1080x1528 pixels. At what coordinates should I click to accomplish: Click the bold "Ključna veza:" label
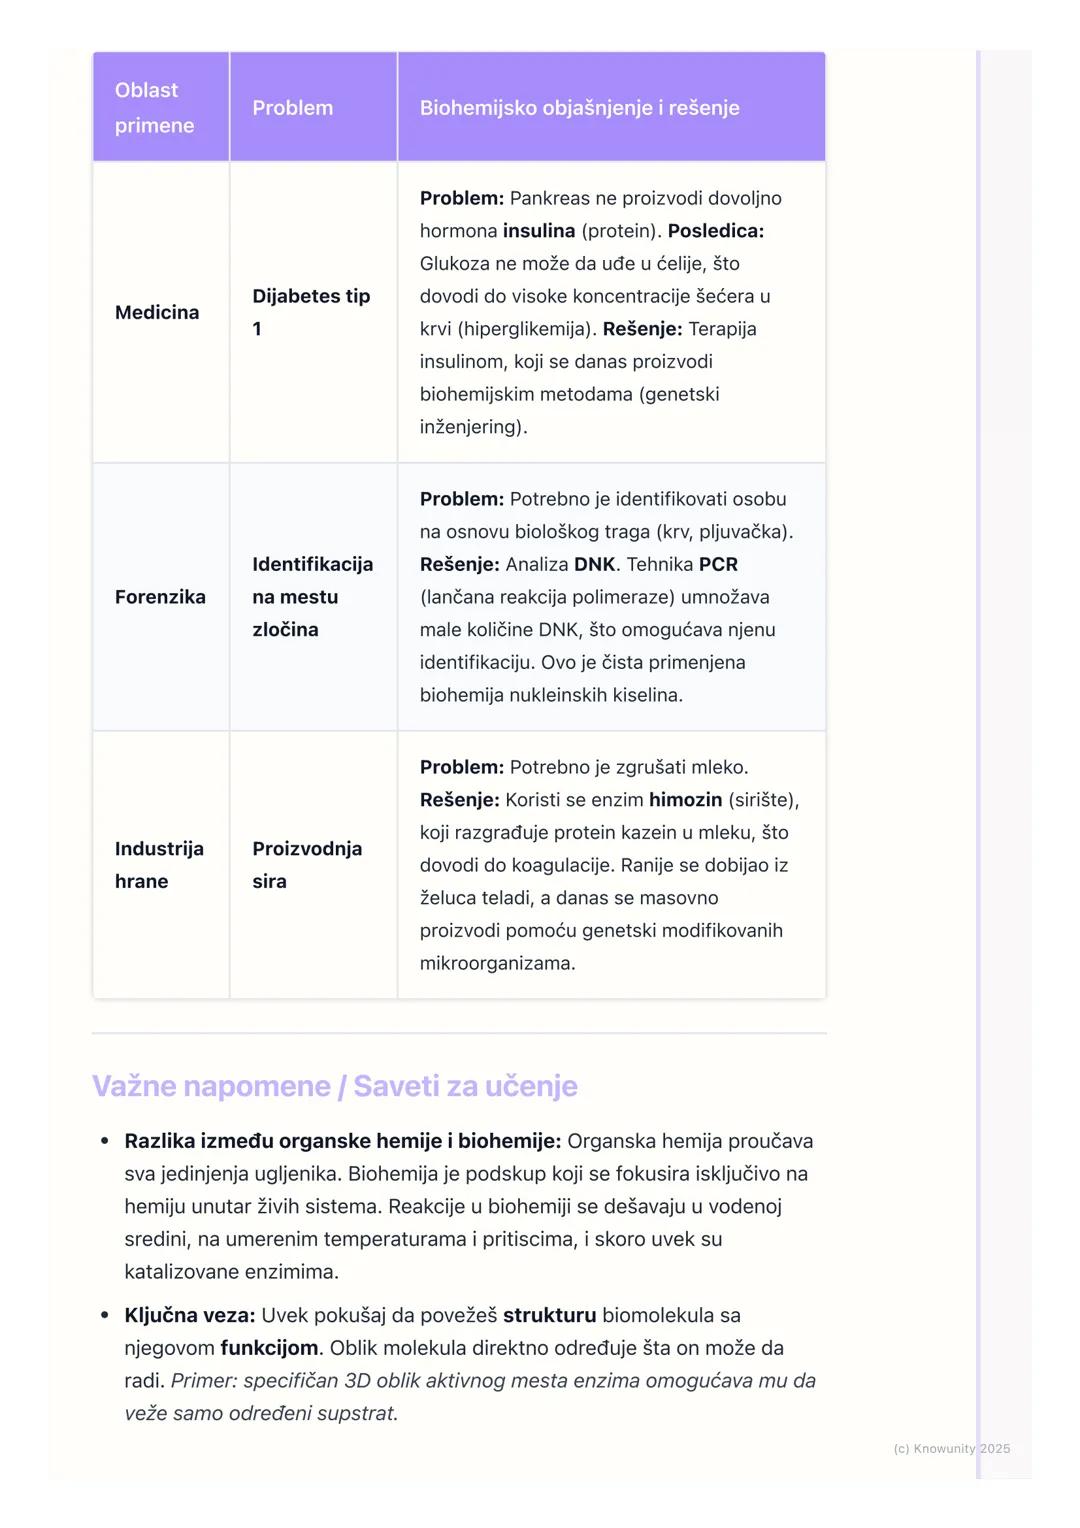click(x=190, y=1315)
